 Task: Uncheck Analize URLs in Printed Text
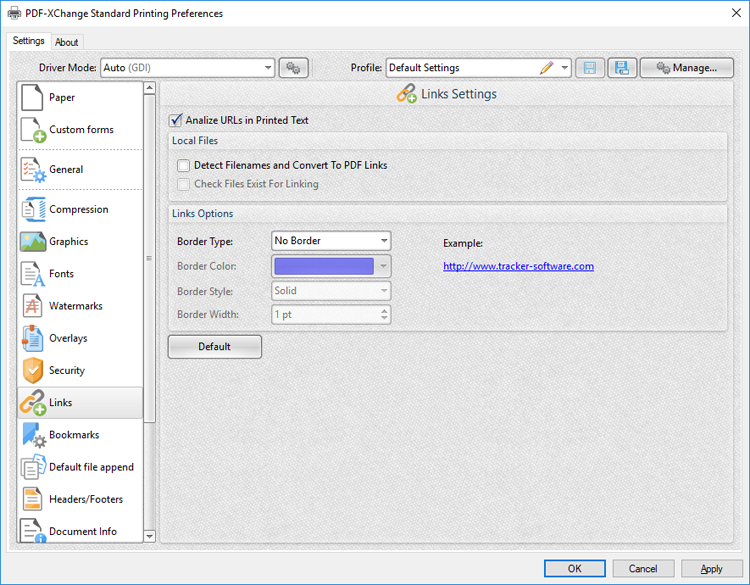click(x=177, y=120)
